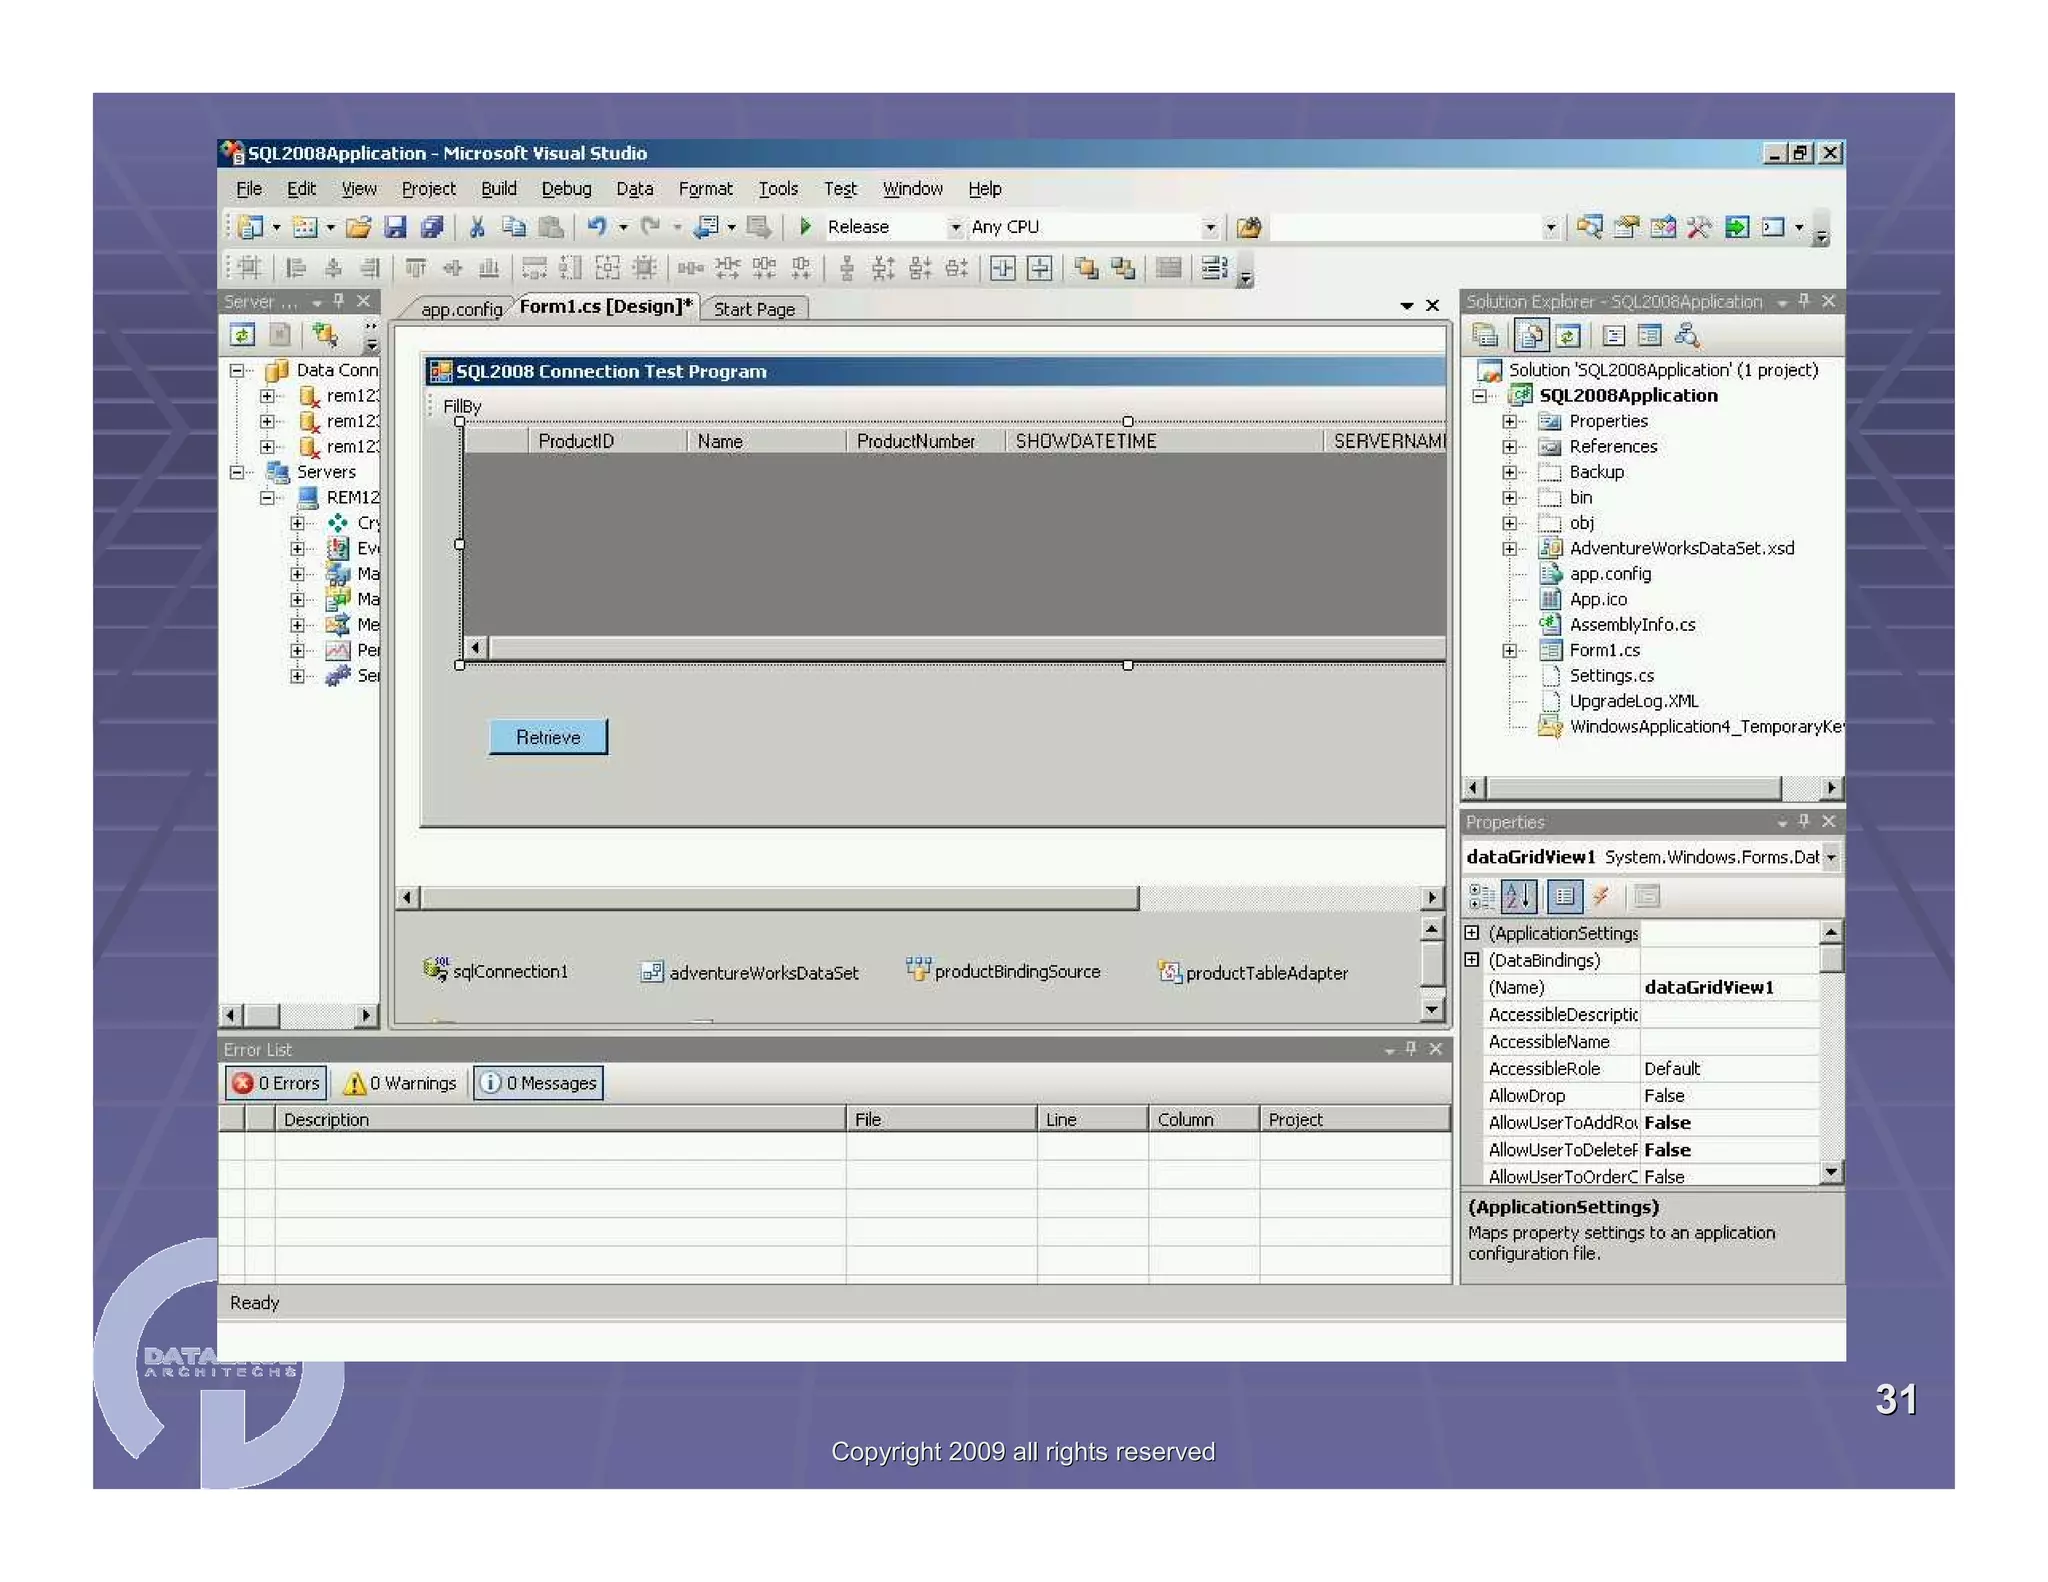Select adventureWorksDataSet in component tray
2048x1582 pixels.
click(749, 972)
